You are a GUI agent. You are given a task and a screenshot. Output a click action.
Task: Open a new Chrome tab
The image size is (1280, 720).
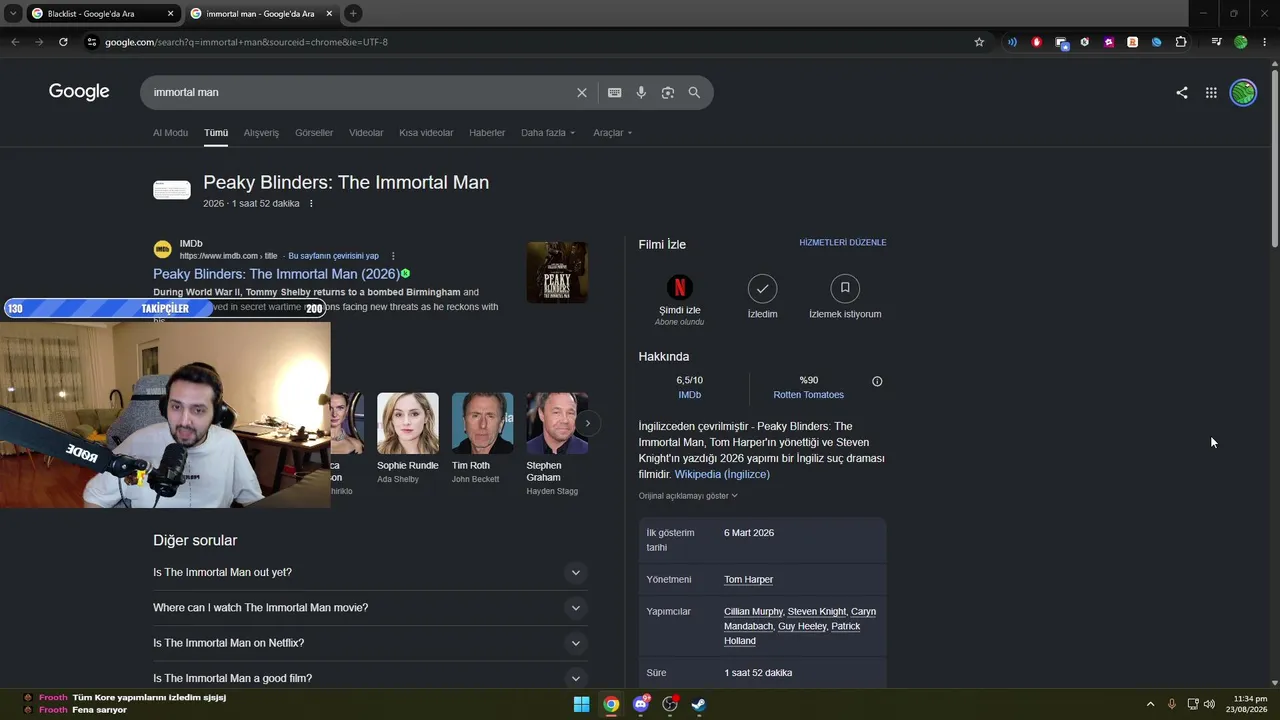point(353,13)
